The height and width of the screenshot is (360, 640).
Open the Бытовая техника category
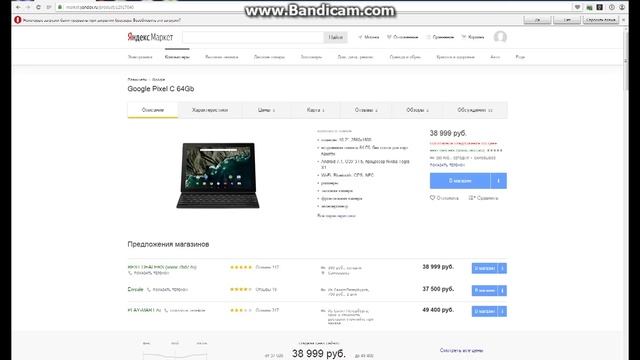[x=222, y=57]
